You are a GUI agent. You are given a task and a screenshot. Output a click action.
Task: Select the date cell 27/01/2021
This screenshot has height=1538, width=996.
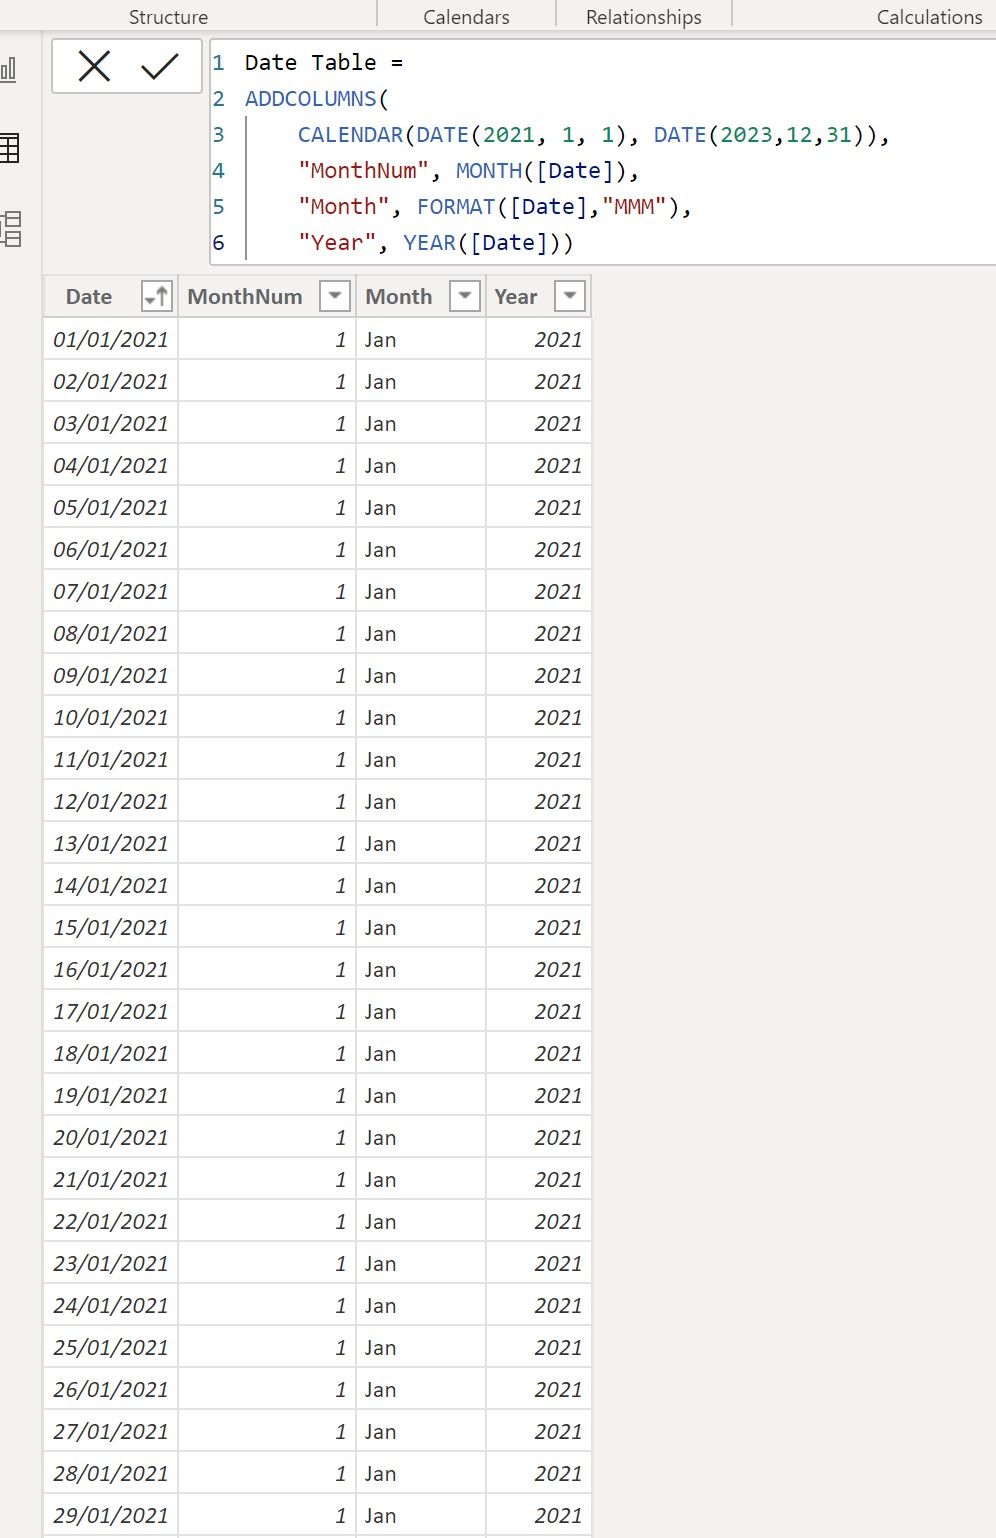tap(111, 1431)
